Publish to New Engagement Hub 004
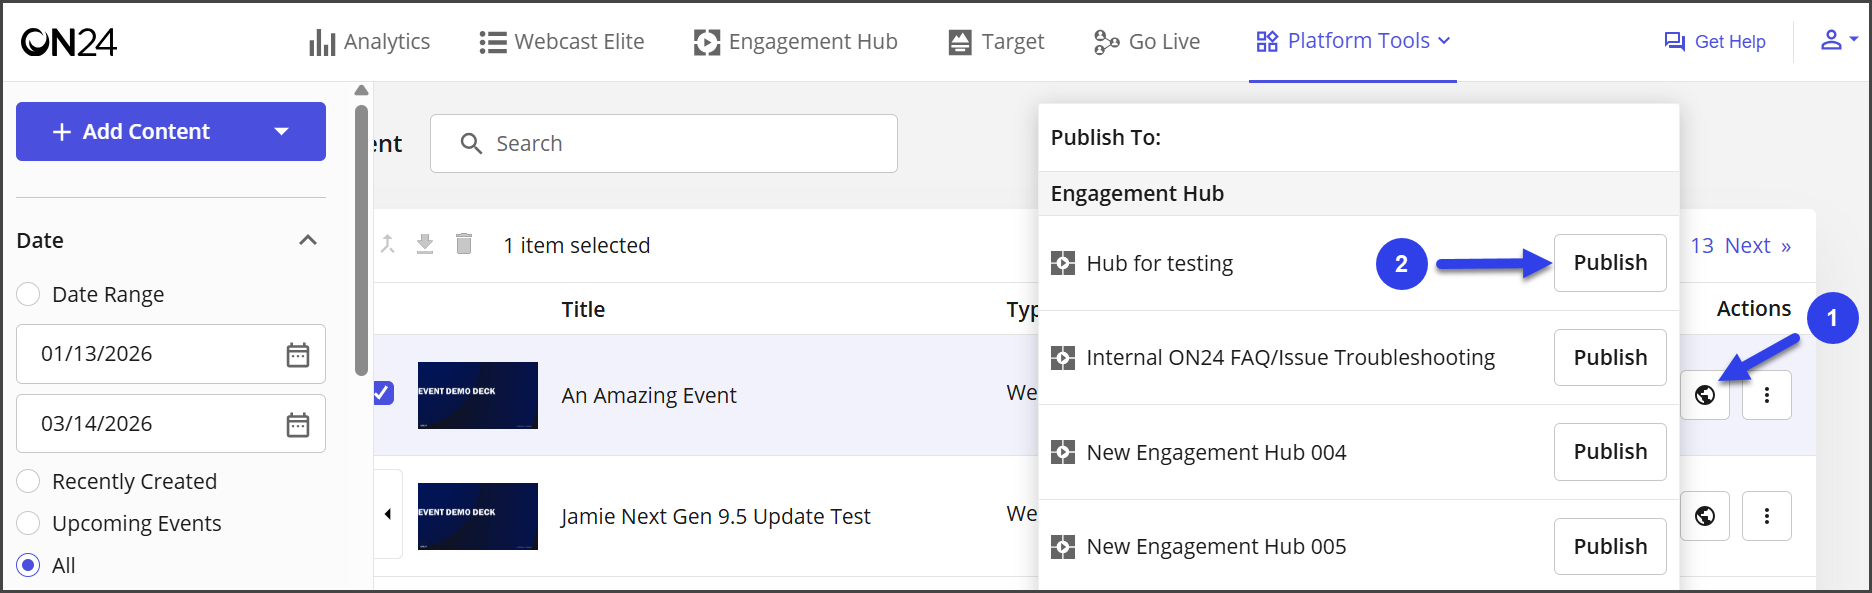The image size is (1872, 593). tap(1610, 452)
